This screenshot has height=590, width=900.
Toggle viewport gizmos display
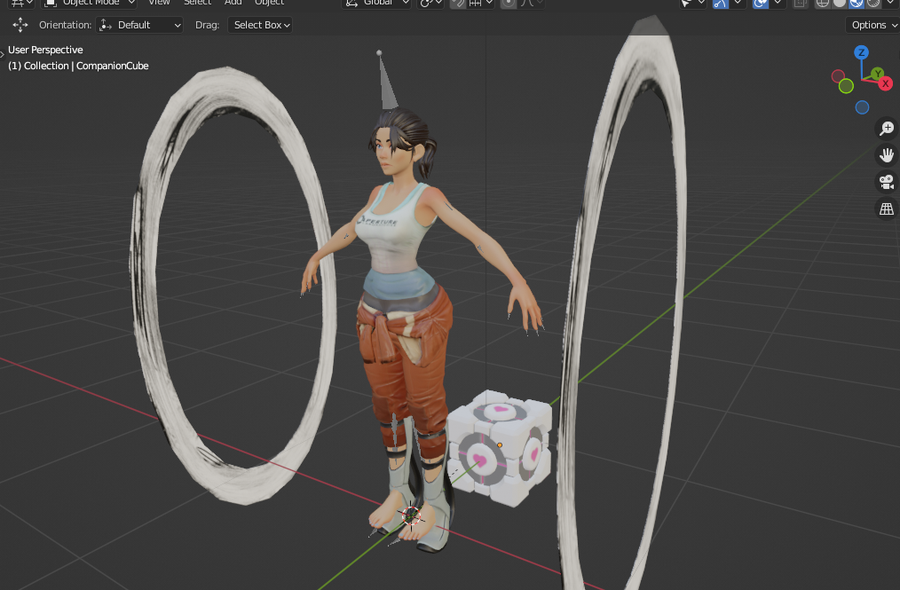click(720, 3)
